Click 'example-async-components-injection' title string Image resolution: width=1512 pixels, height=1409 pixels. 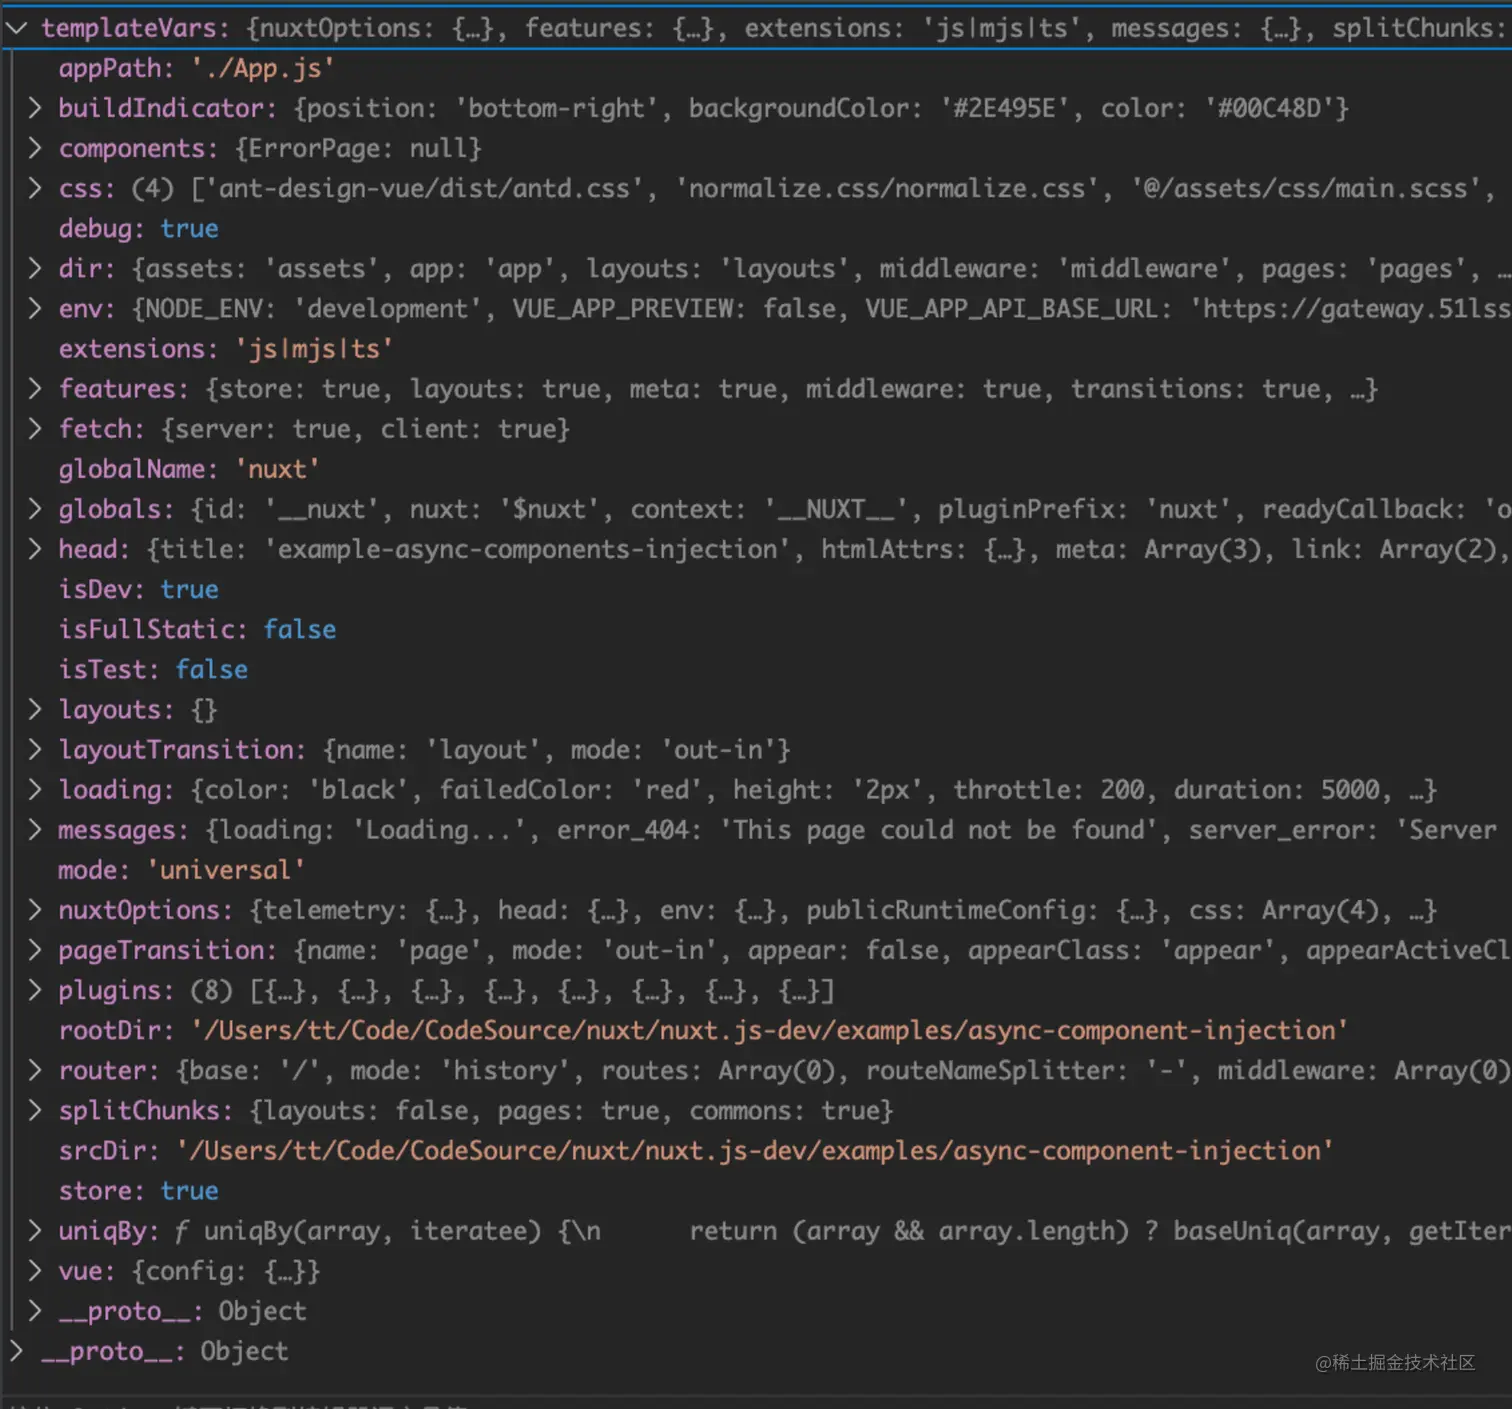point(527,549)
